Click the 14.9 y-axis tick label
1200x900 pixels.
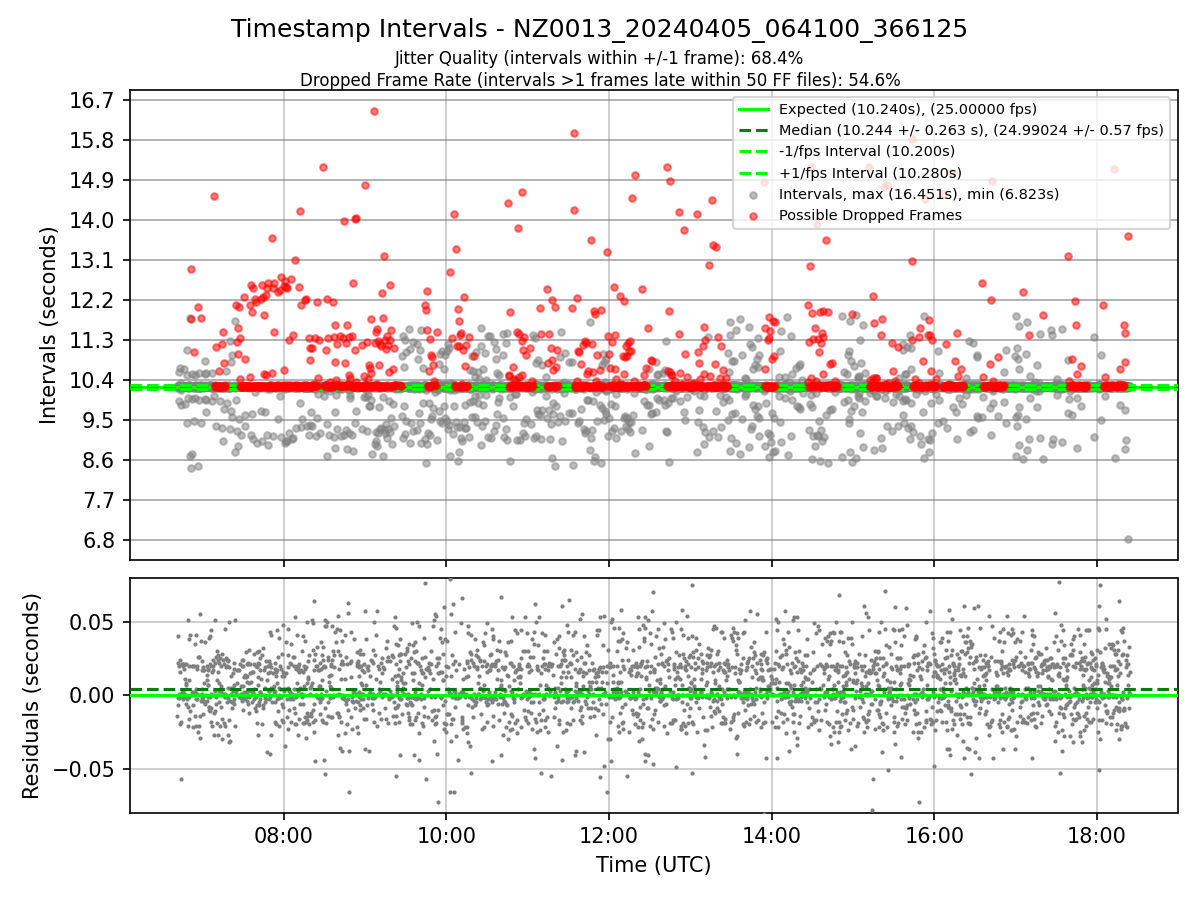(x=94, y=180)
